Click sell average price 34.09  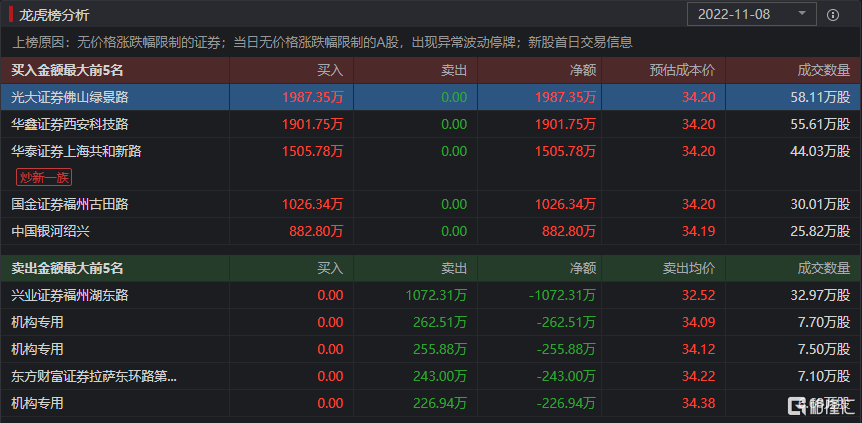699,322
